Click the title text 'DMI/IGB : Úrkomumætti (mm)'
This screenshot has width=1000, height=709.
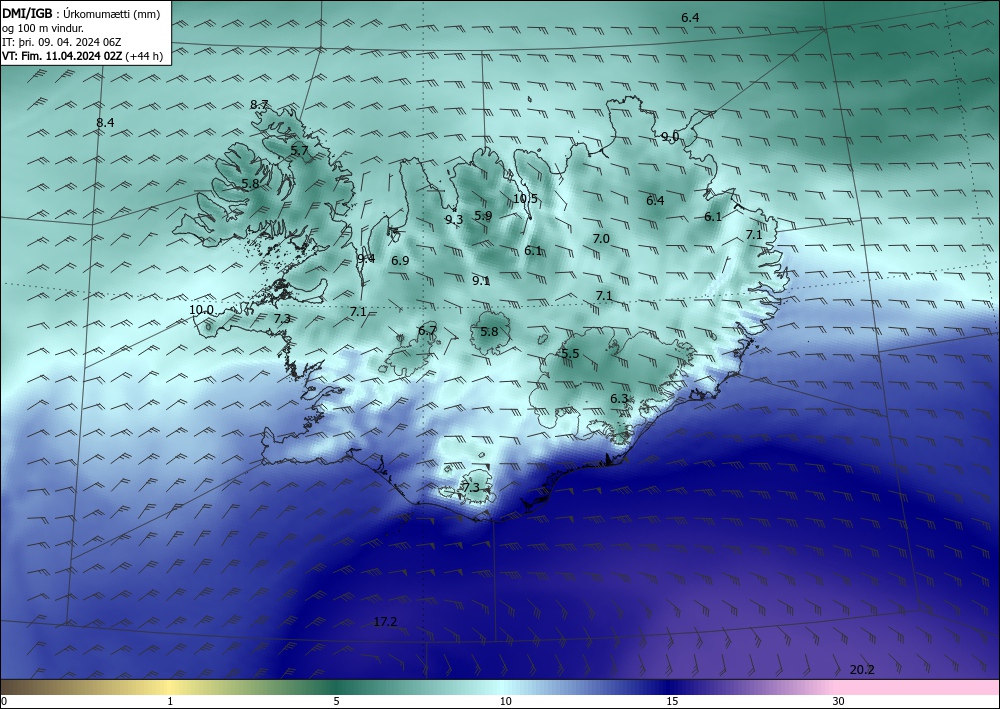pyautogui.click(x=81, y=13)
